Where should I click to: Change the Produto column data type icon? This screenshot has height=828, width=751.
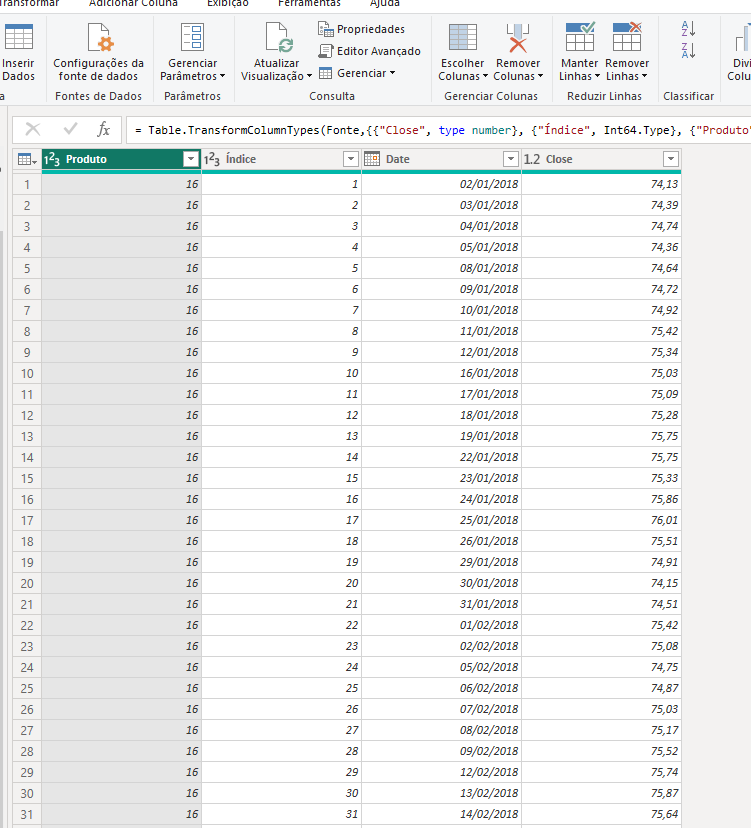52,159
